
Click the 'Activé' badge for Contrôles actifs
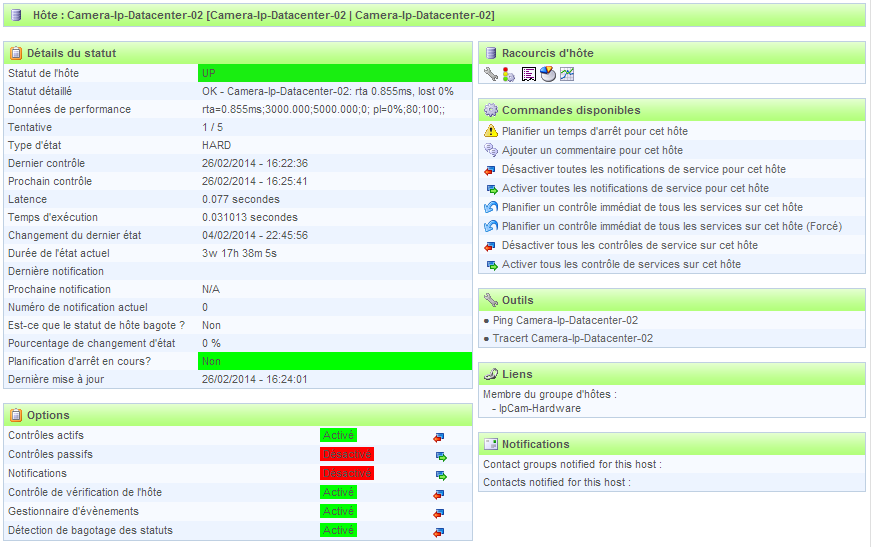point(338,435)
